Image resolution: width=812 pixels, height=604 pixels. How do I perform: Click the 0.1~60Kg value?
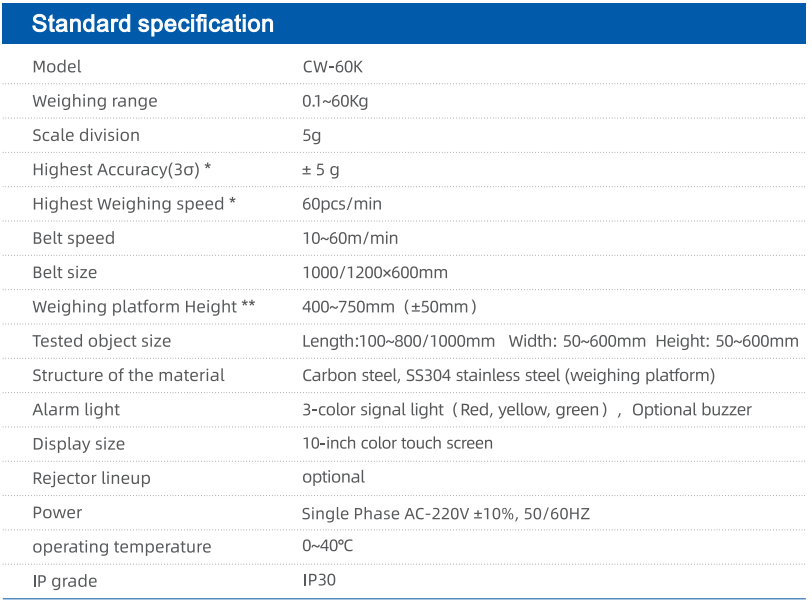coord(335,101)
